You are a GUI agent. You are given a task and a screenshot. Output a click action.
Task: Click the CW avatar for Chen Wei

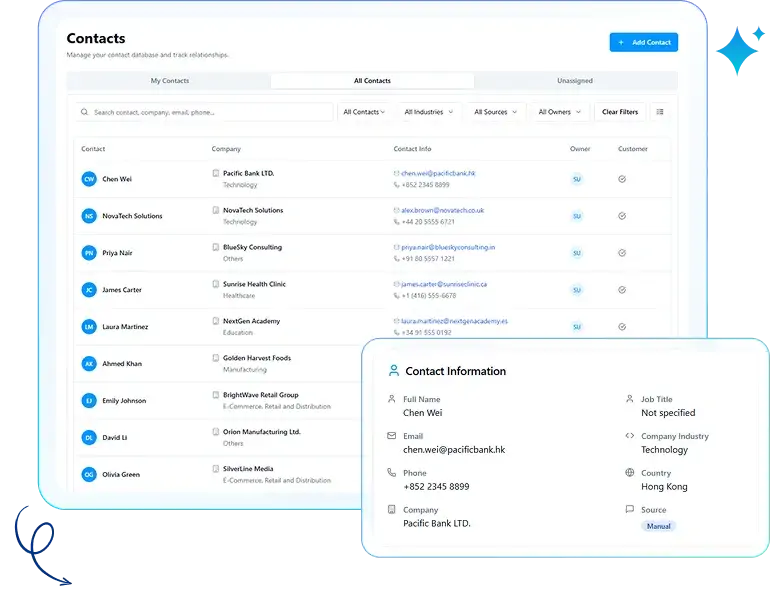coord(89,179)
